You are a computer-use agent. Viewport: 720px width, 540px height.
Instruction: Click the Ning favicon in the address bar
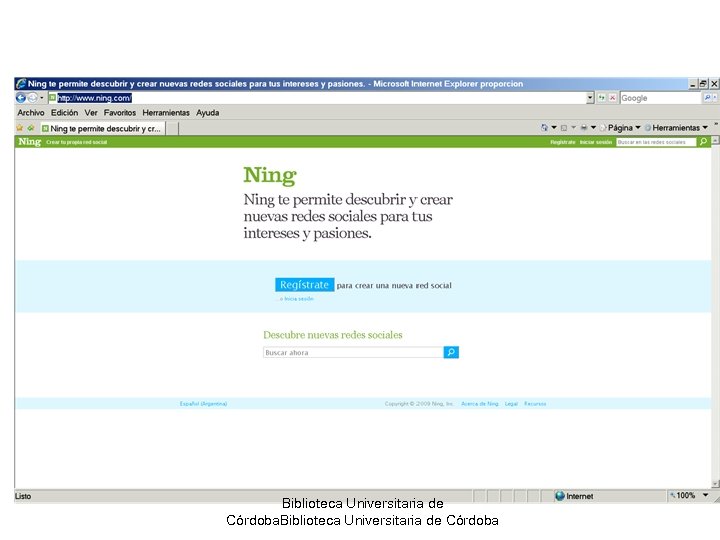52,98
